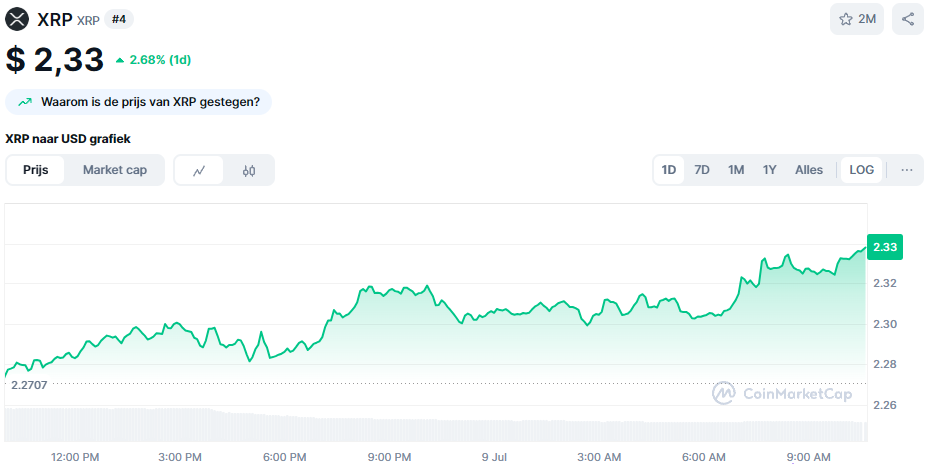This screenshot has width=926, height=464.
Task: Click the XRP coin logo icon
Action: pyautogui.click(x=17, y=19)
